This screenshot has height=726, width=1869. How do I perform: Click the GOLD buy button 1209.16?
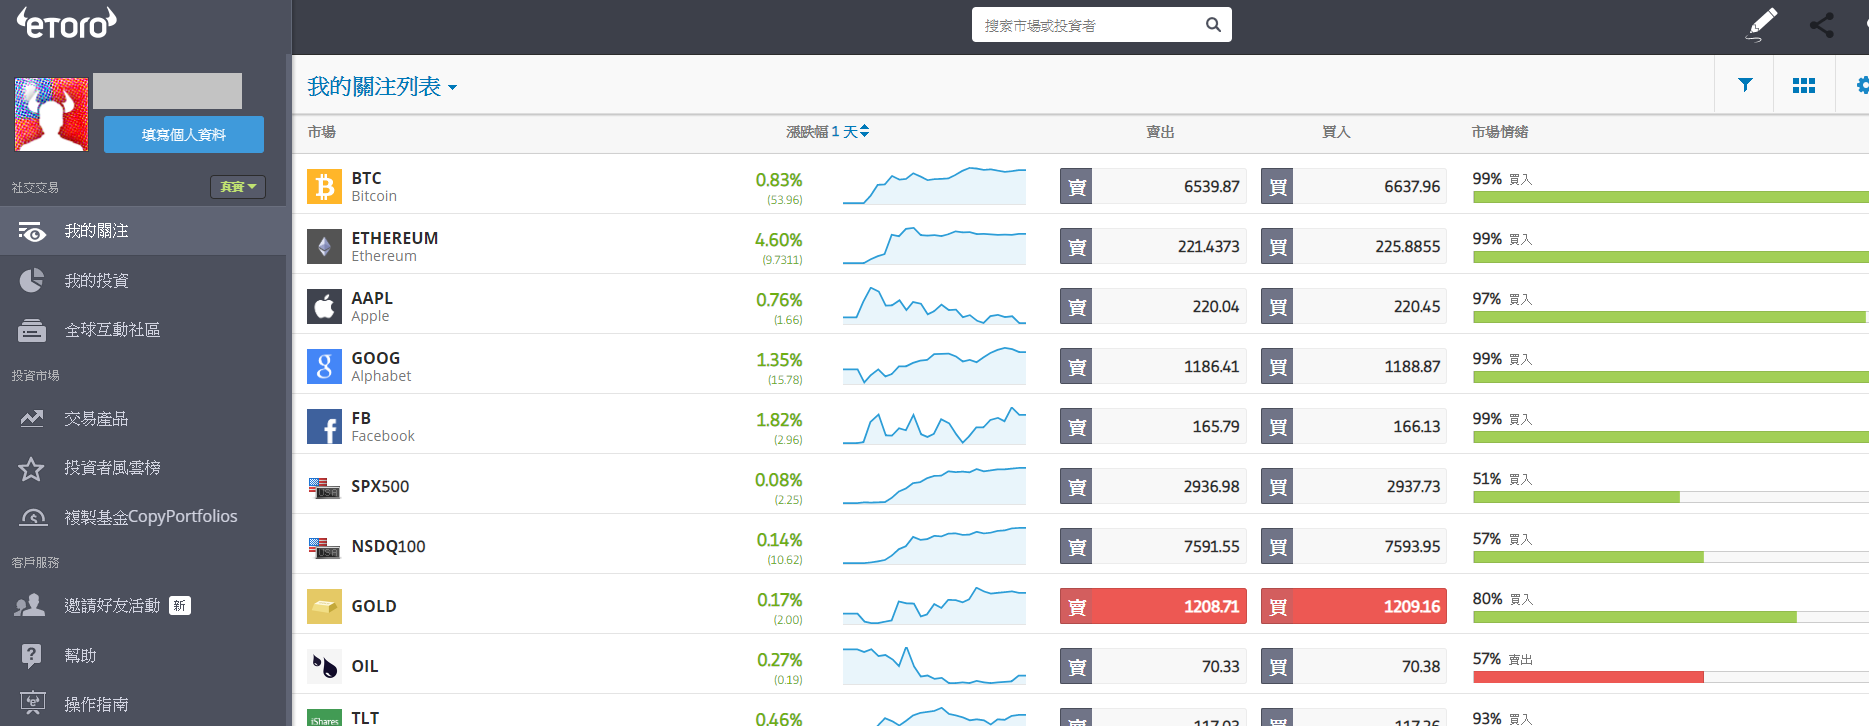pos(1354,606)
